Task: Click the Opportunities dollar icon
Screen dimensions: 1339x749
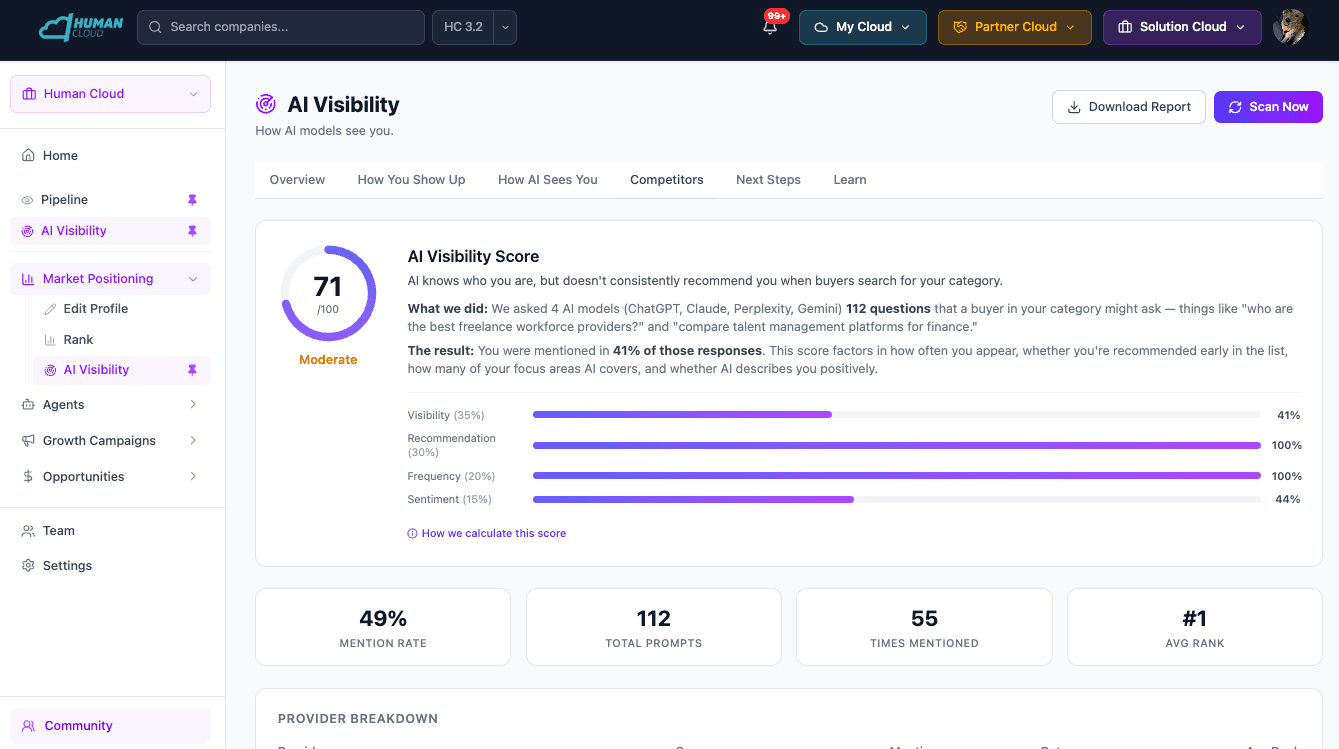Action: pos(28,477)
